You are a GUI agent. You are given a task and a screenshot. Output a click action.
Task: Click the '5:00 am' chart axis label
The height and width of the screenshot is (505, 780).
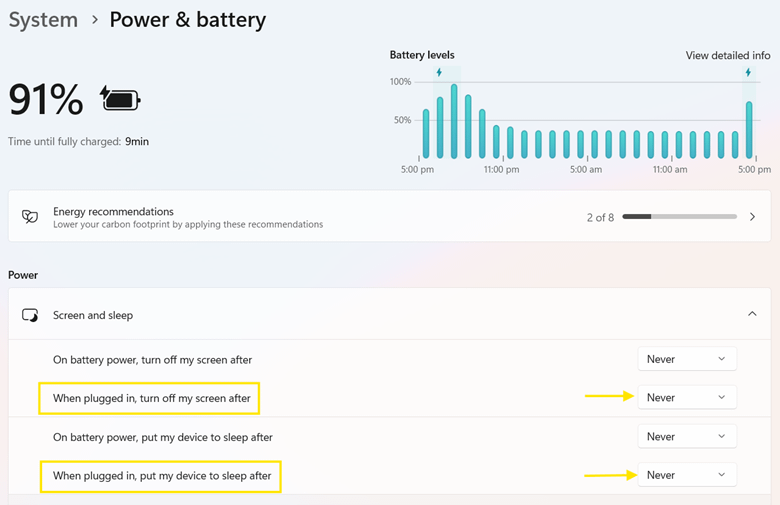(x=586, y=170)
